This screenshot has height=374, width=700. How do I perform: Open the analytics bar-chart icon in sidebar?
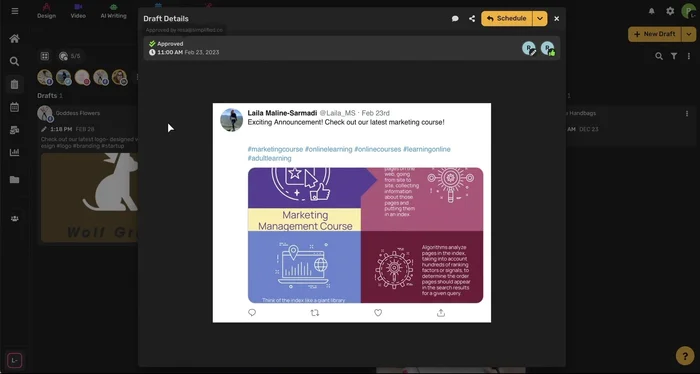[14, 152]
